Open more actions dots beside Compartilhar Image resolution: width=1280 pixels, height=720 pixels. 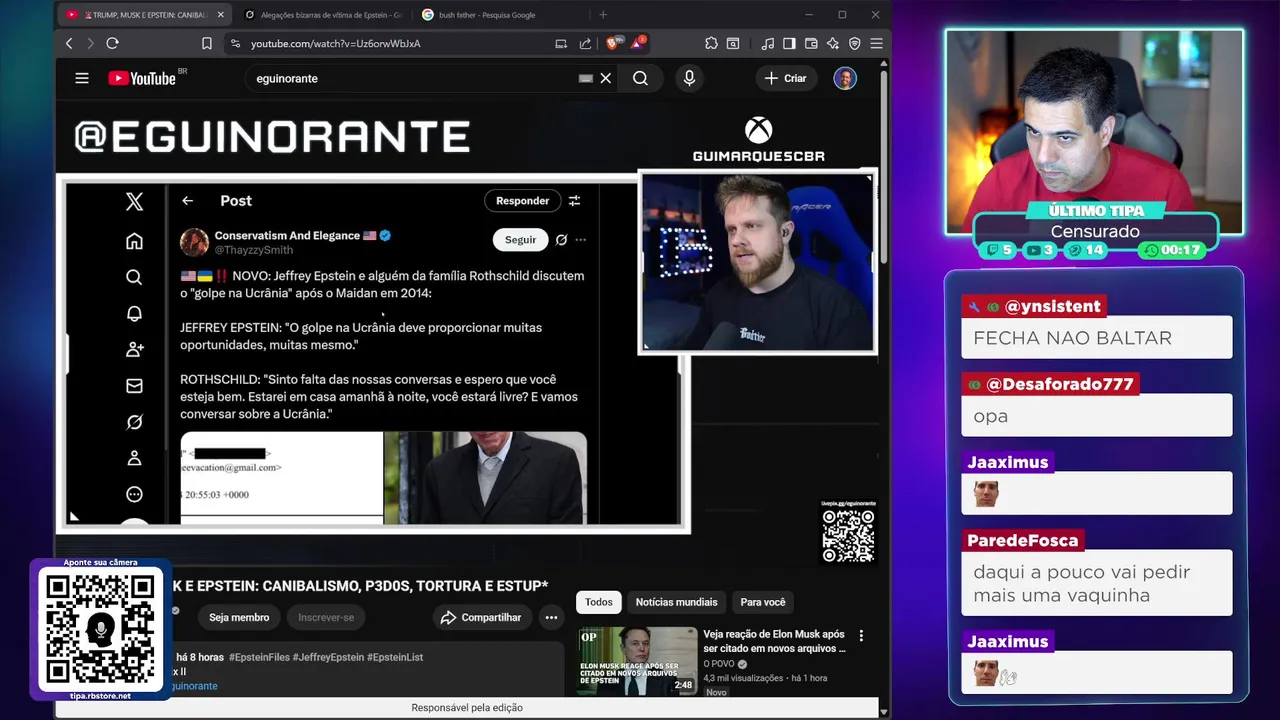pyautogui.click(x=549, y=617)
